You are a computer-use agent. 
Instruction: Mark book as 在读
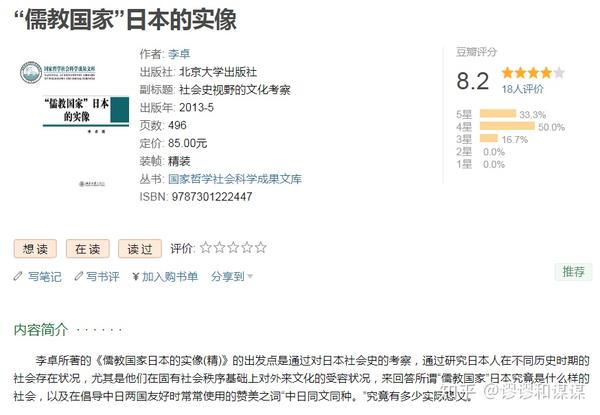88,249
